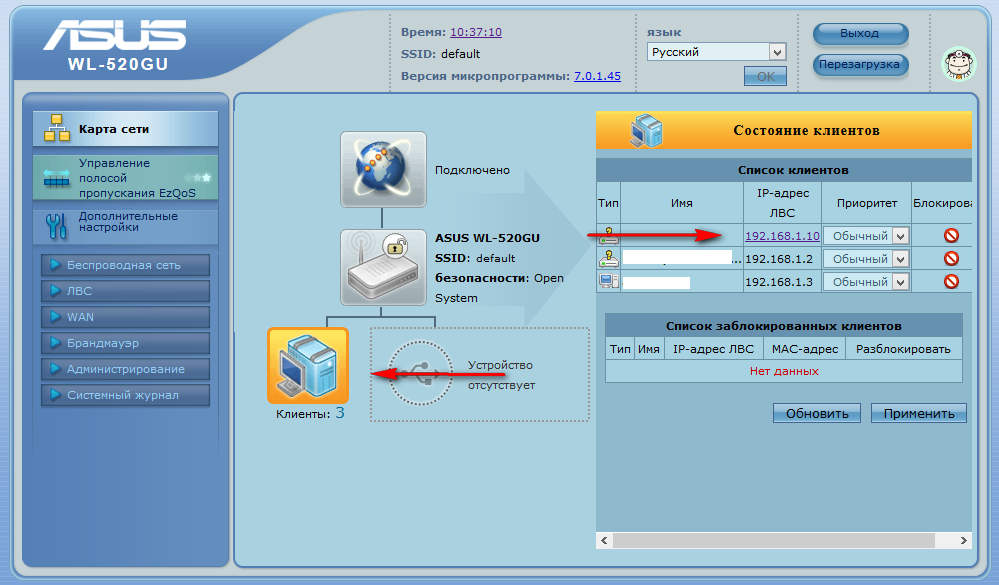Click the help assistant face icon
Image resolution: width=999 pixels, height=585 pixels.
coord(958,64)
